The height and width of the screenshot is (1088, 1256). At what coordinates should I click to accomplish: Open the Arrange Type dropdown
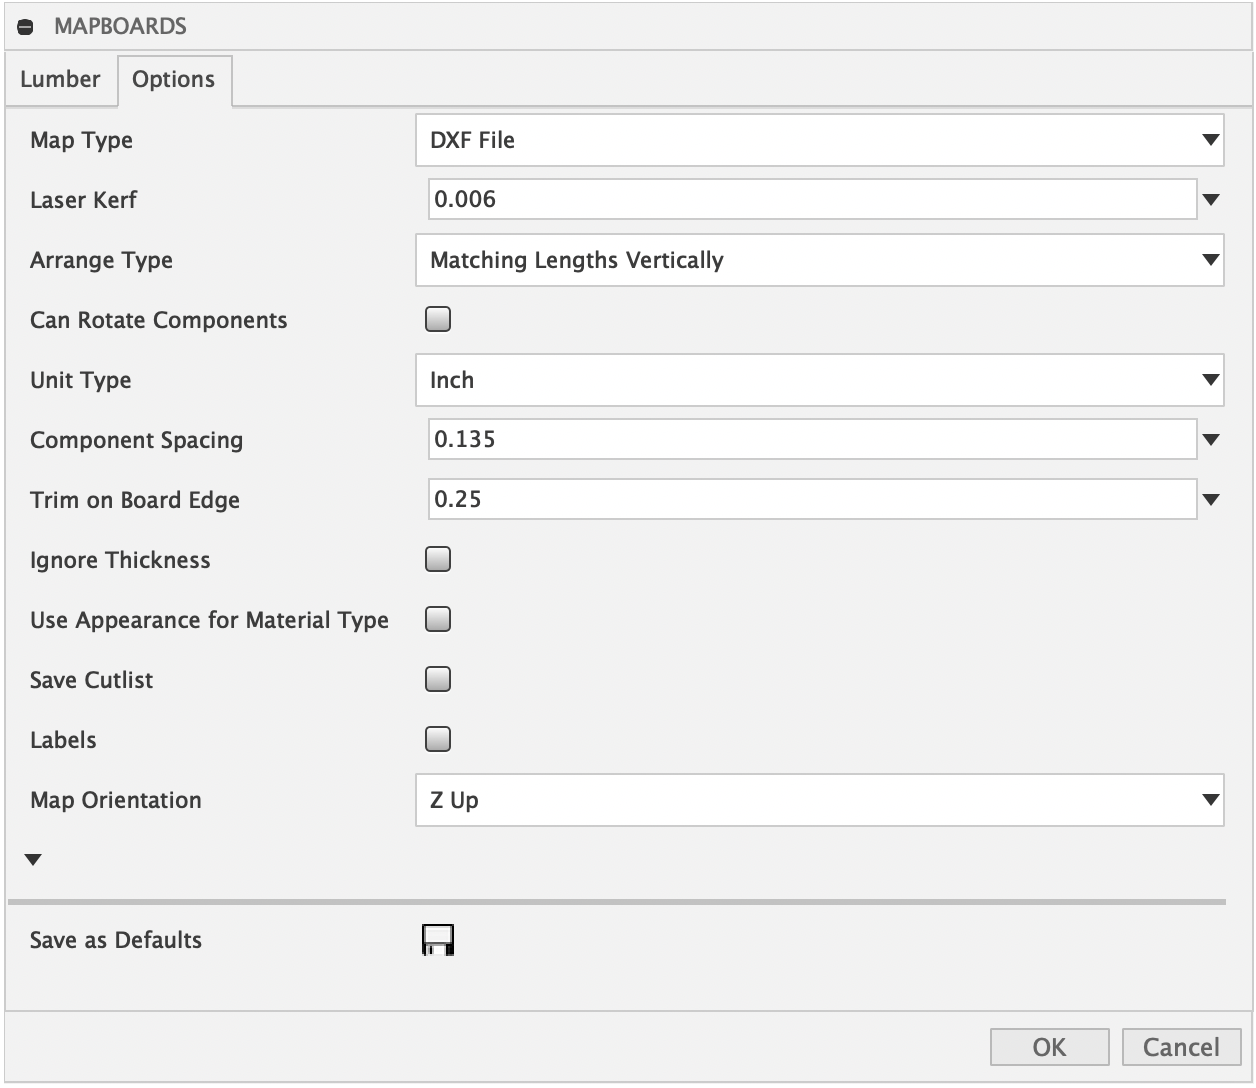(x=819, y=260)
